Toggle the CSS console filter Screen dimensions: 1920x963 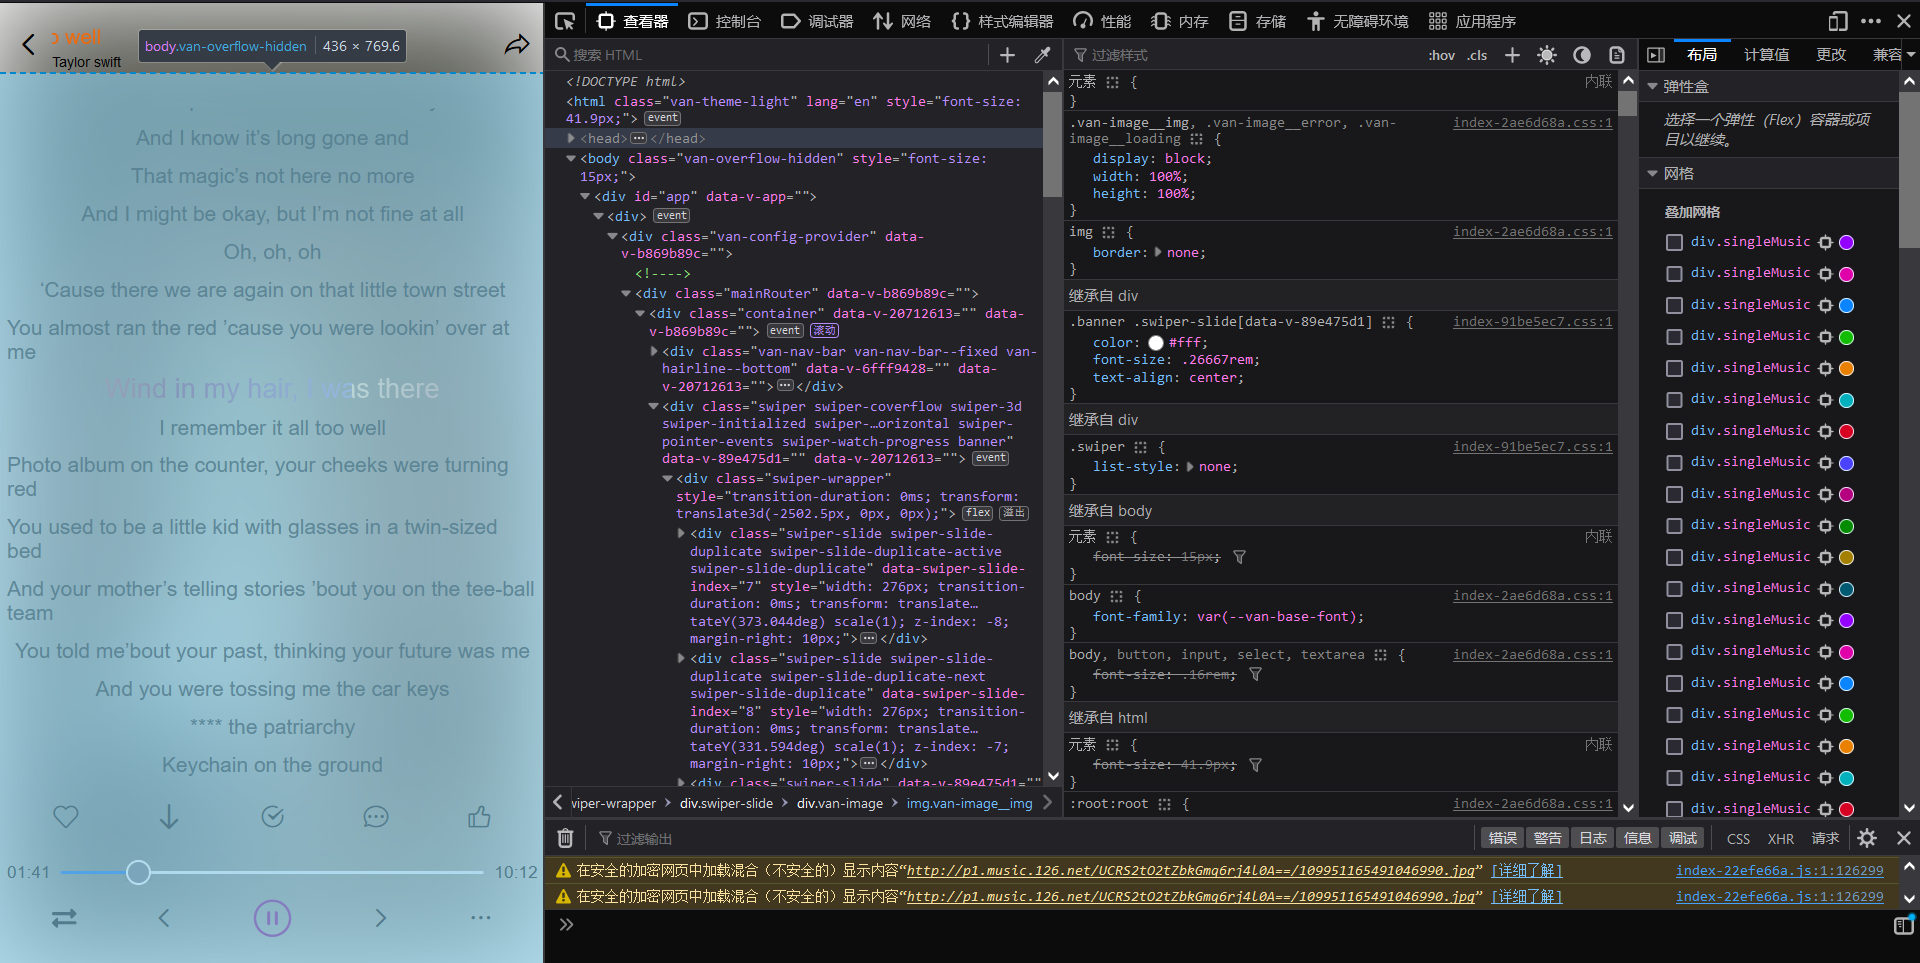pos(1738,838)
